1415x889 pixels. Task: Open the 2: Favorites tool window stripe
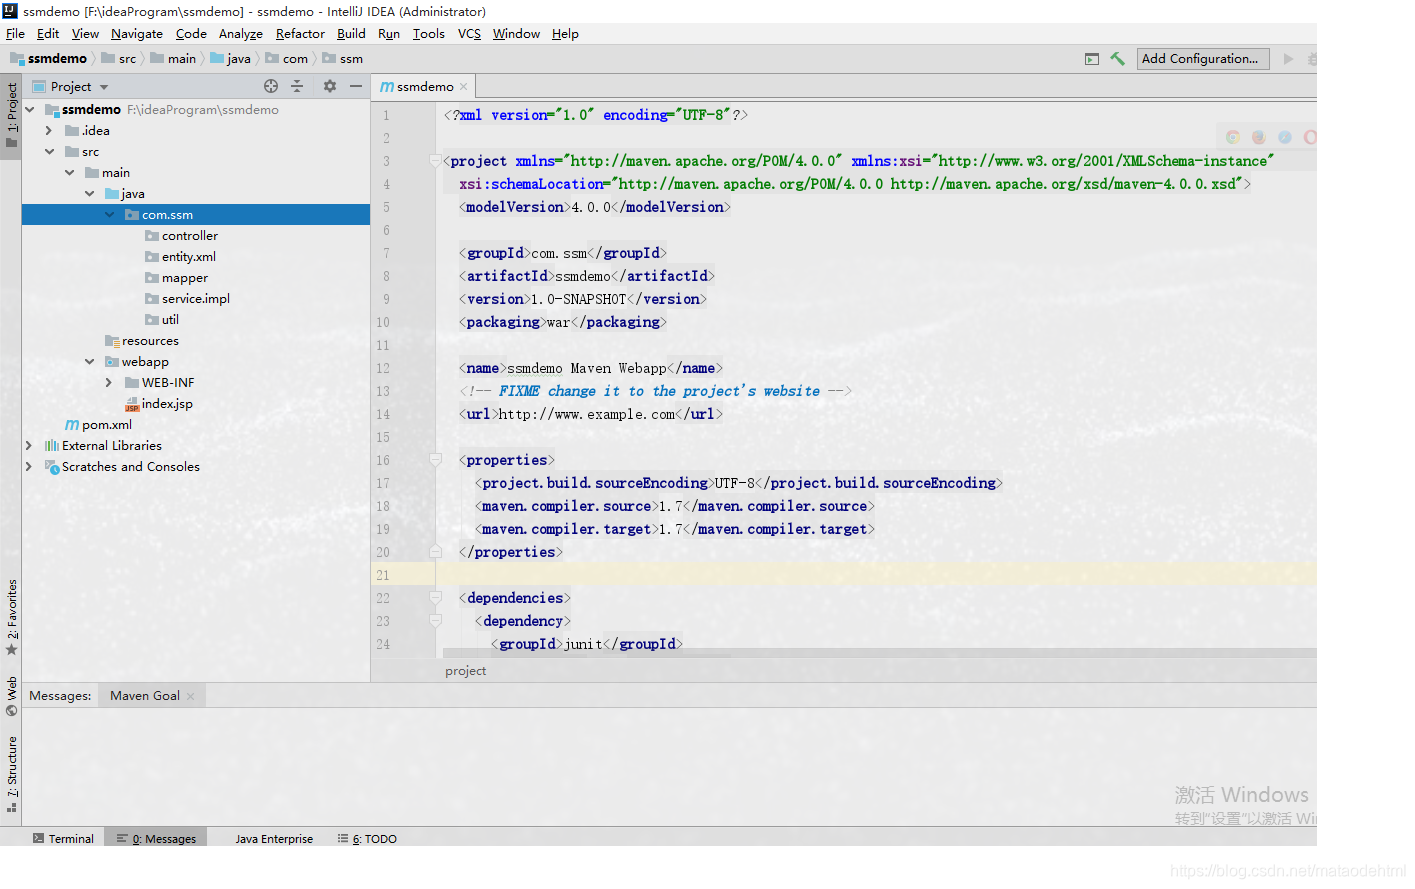point(11,616)
